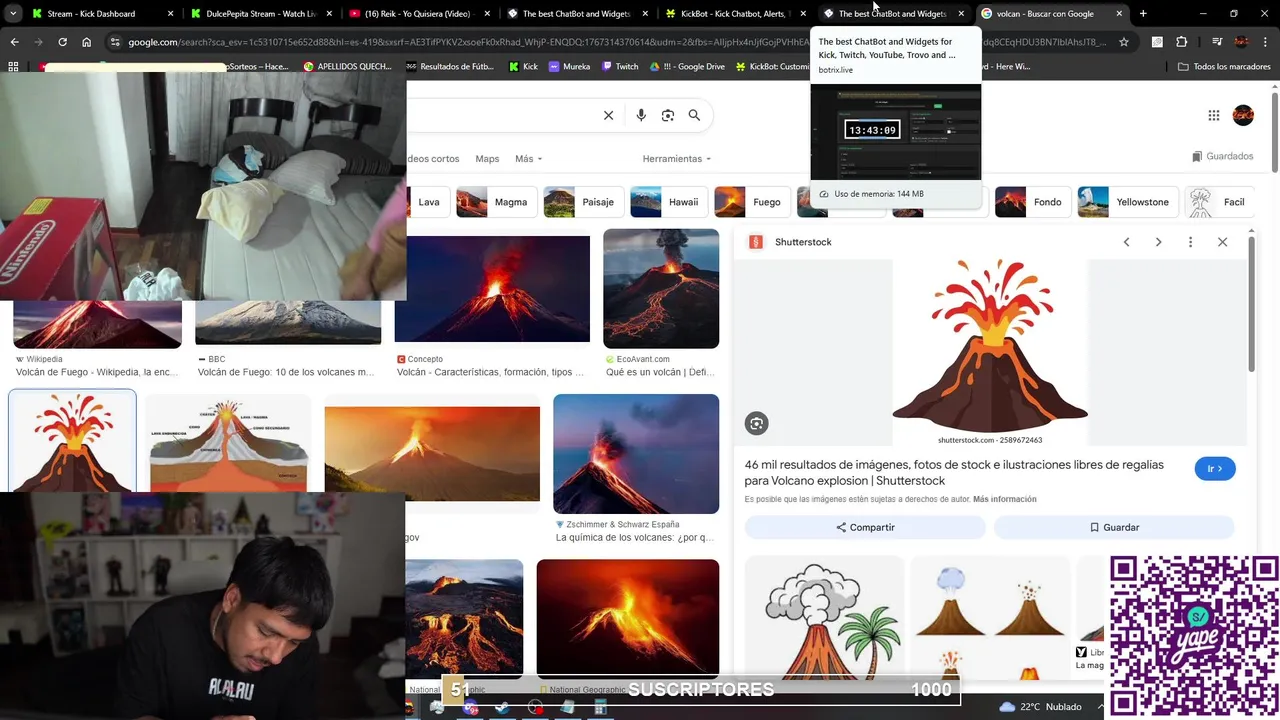Show previous image in preview panel
Image resolution: width=1280 pixels, height=720 pixels.
(x=1126, y=242)
